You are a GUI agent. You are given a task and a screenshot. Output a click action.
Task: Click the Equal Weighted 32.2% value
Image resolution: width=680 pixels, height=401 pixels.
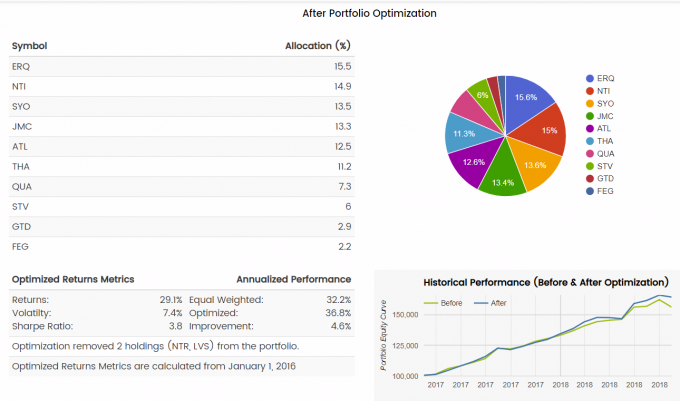click(x=338, y=300)
